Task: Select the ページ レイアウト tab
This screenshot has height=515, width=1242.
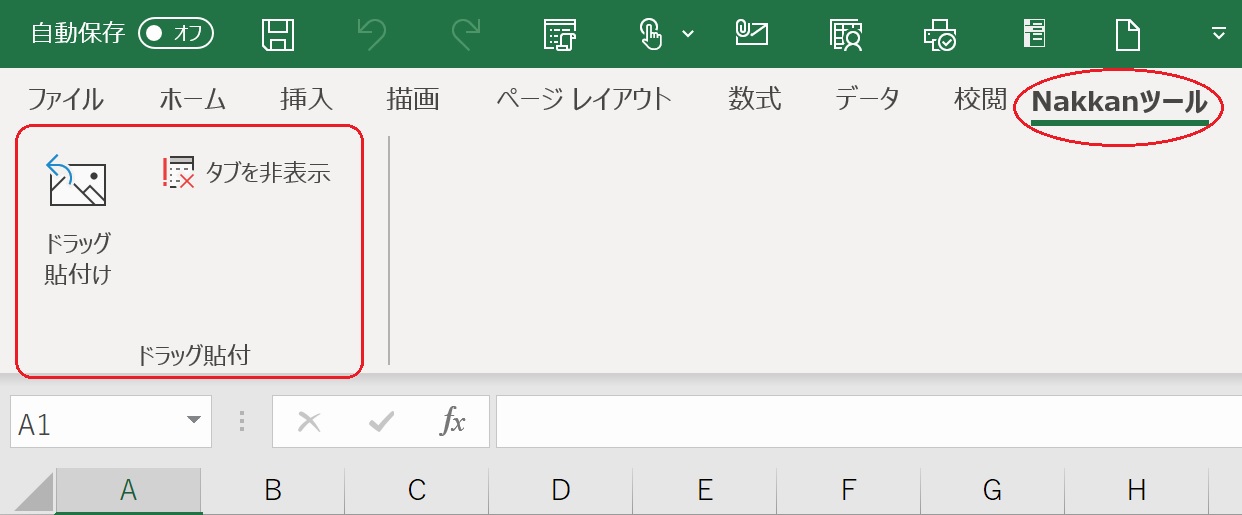Action: click(x=584, y=99)
